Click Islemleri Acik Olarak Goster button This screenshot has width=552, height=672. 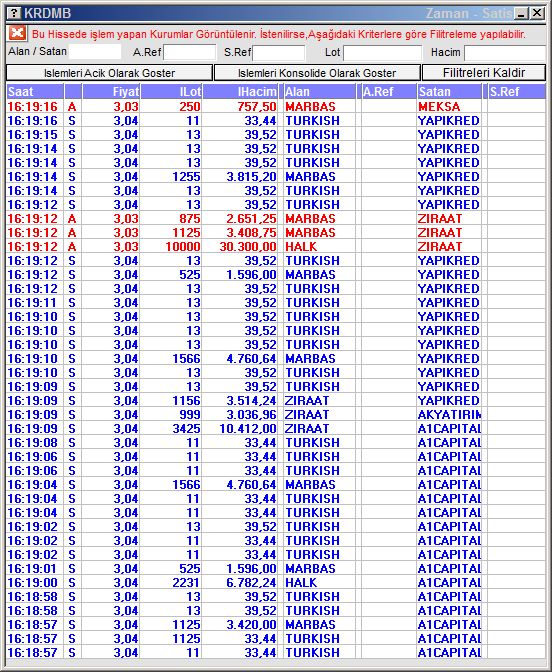point(109,73)
